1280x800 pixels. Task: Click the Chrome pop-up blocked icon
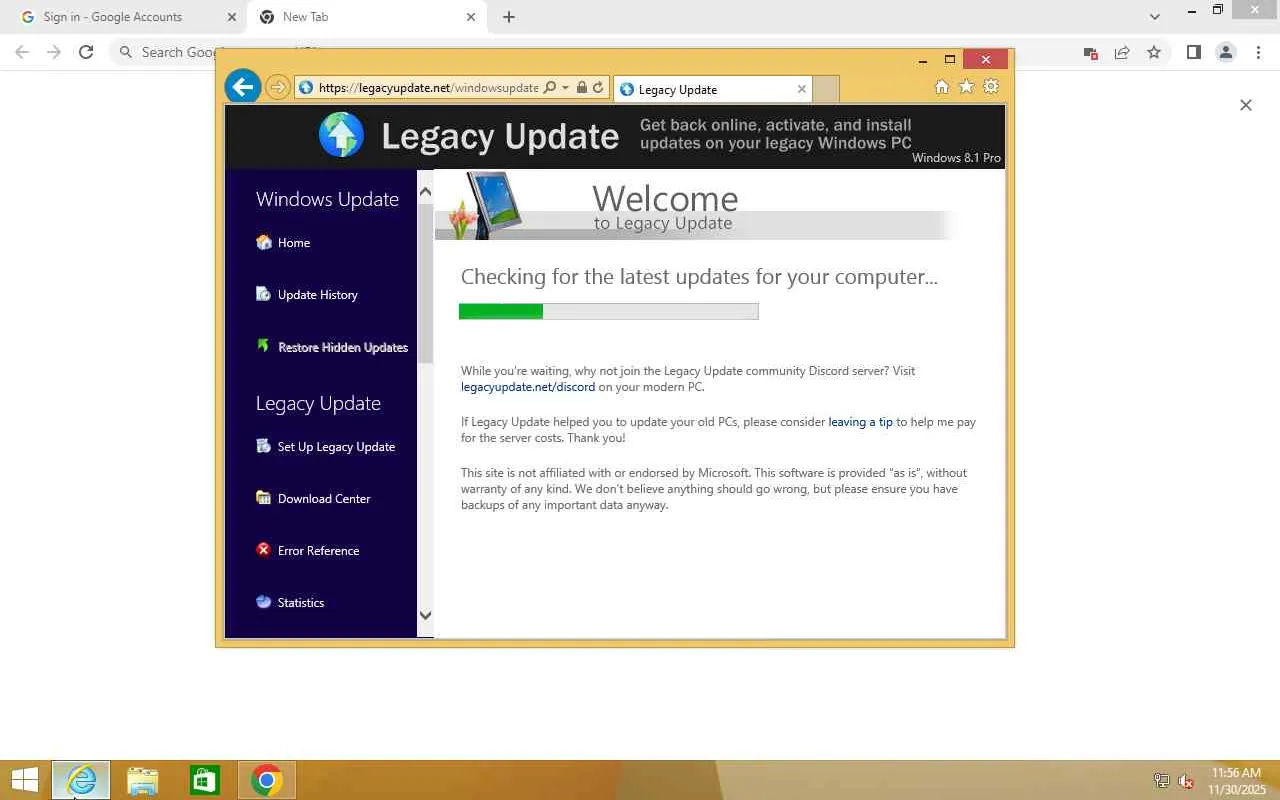coord(1091,53)
